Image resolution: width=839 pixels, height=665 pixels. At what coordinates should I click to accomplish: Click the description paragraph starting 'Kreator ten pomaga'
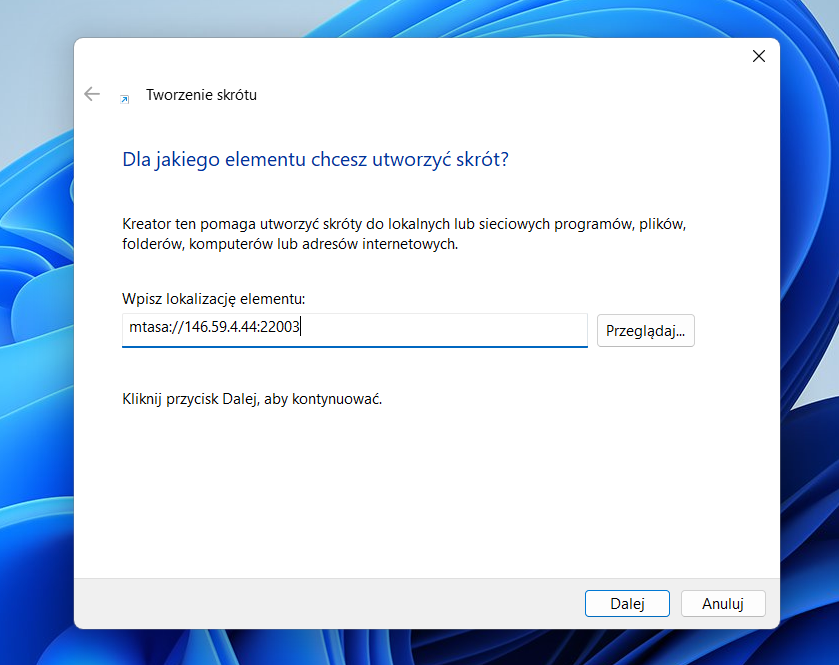[x=404, y=234]
